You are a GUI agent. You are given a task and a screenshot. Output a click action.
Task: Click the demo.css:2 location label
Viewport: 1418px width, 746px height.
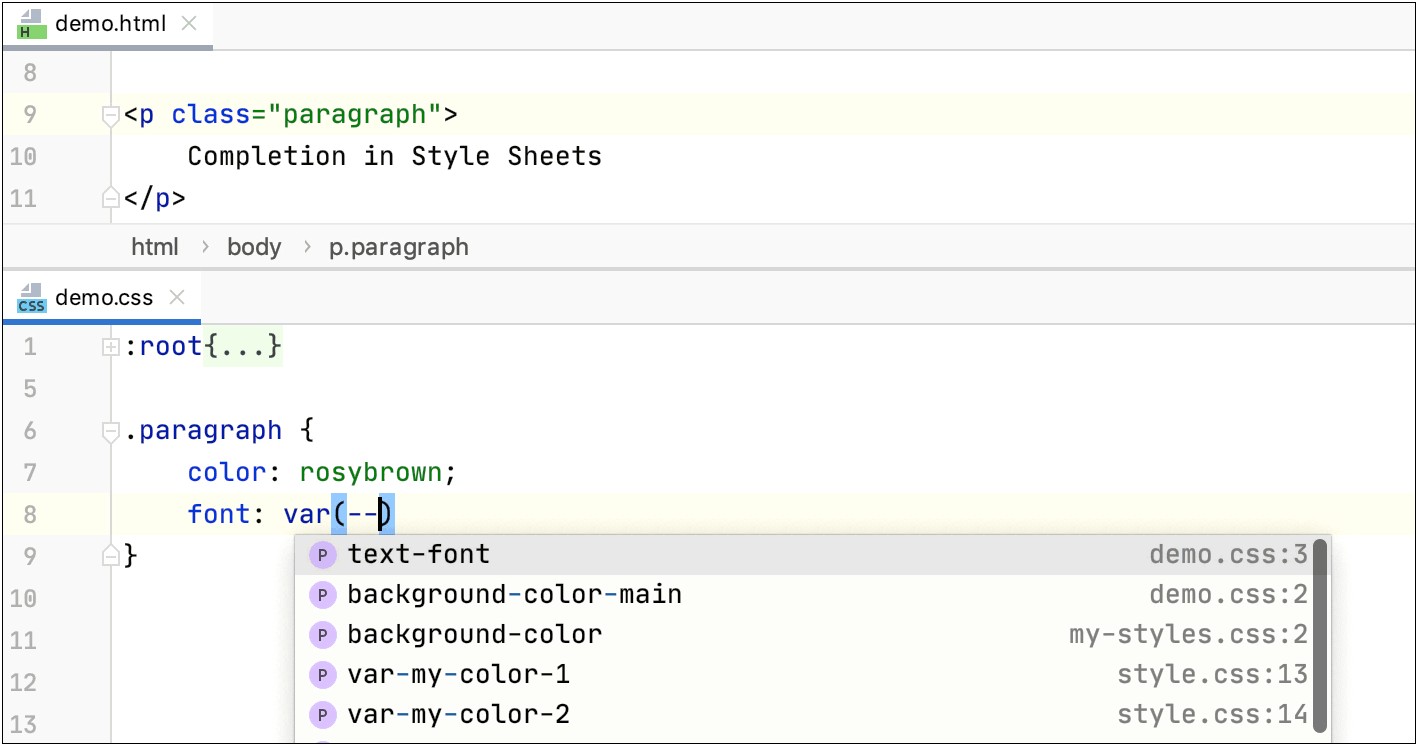(1228, 596)
